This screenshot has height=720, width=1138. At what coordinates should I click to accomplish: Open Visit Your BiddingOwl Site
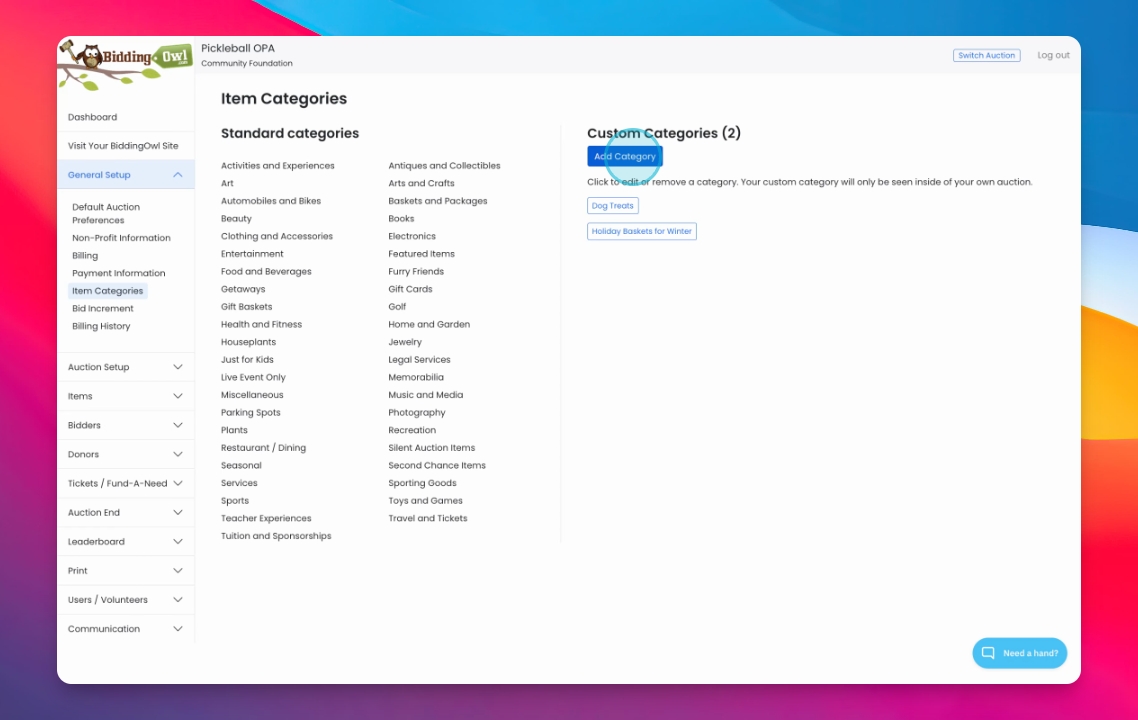pos(123,146)
